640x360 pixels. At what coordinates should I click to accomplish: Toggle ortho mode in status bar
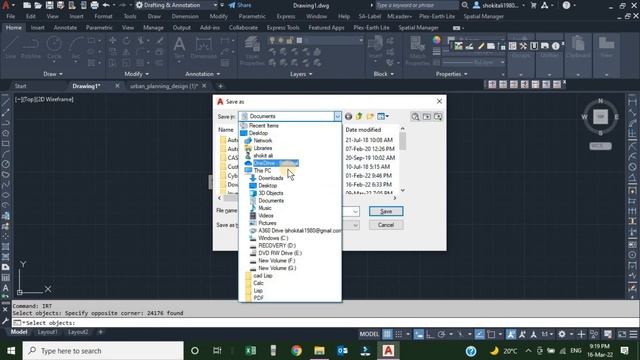[x=430, y=334]
